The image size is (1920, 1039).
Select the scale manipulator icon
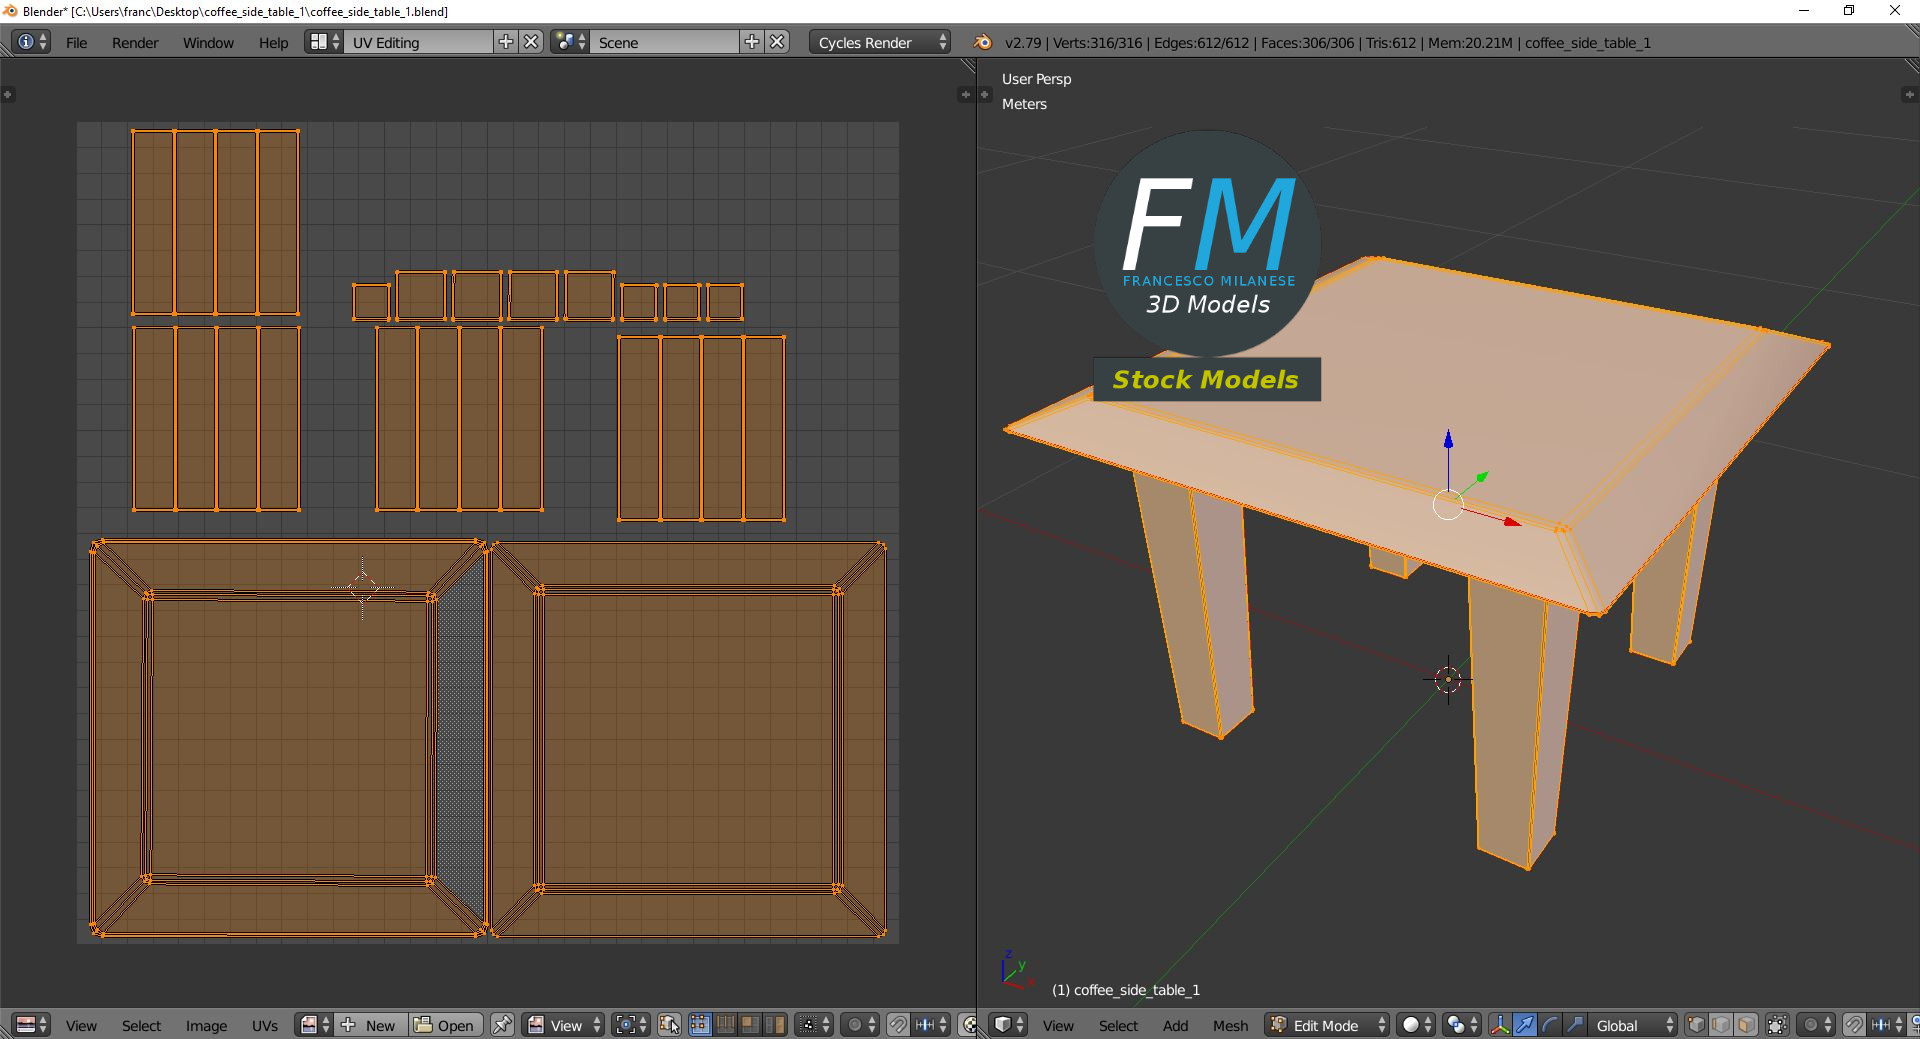click(x=1574, y=1025)
